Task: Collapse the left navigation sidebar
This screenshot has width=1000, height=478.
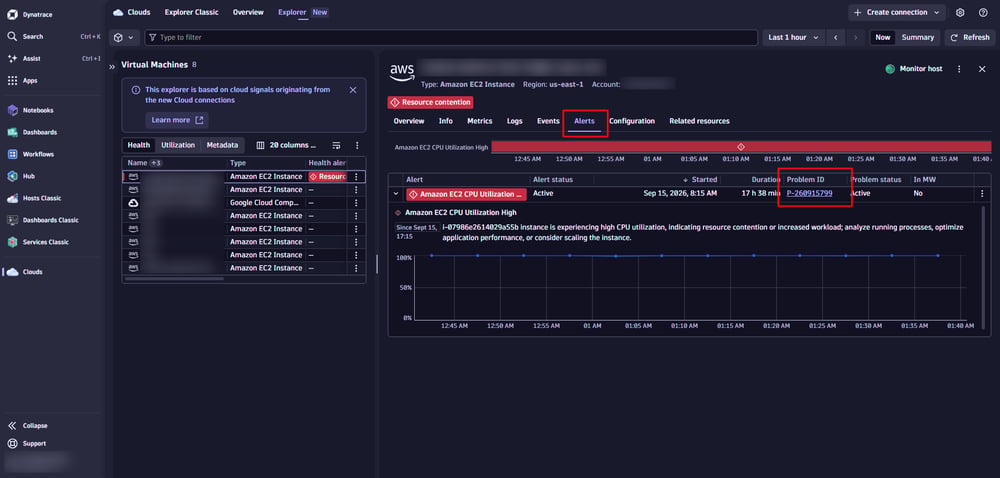Action: (35, 426)
